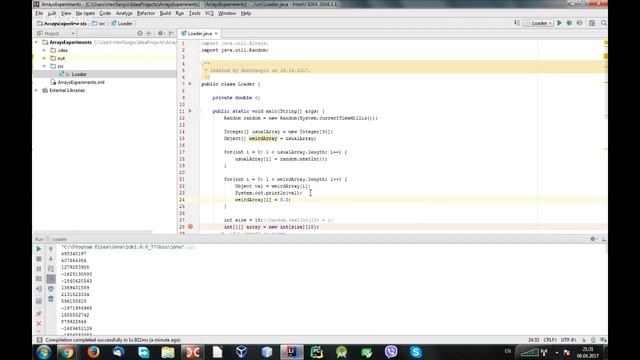
Task: Stop the process in the Run panel
Action: click(39, 259)
